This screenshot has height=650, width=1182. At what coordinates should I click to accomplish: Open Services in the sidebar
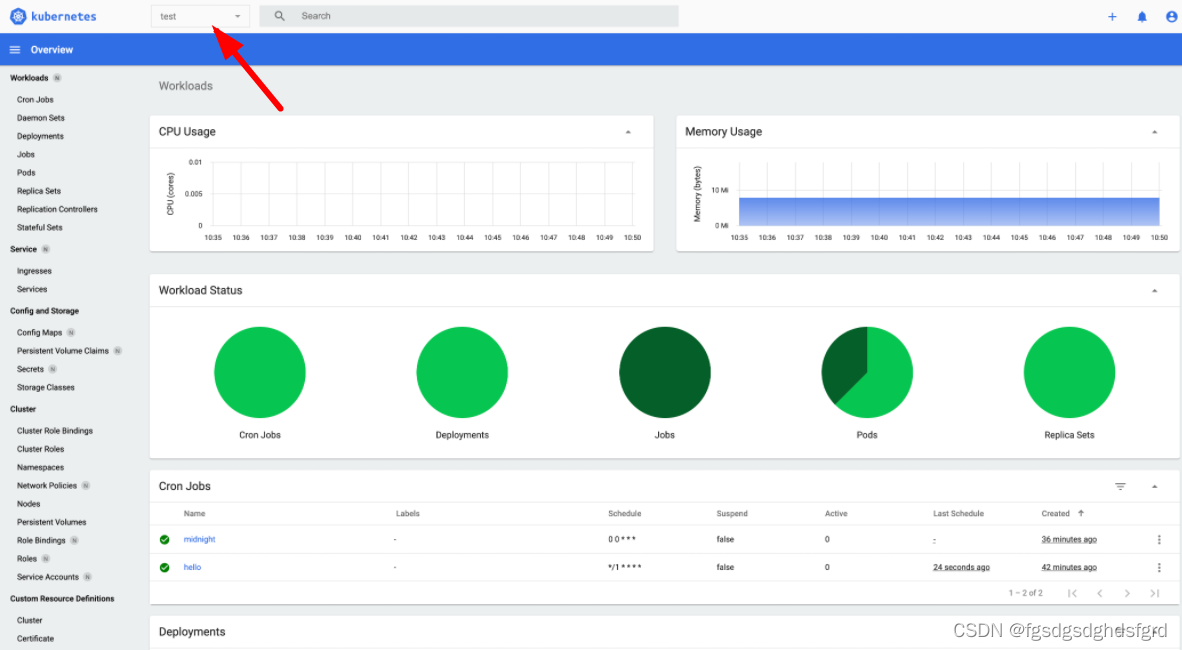32,289
